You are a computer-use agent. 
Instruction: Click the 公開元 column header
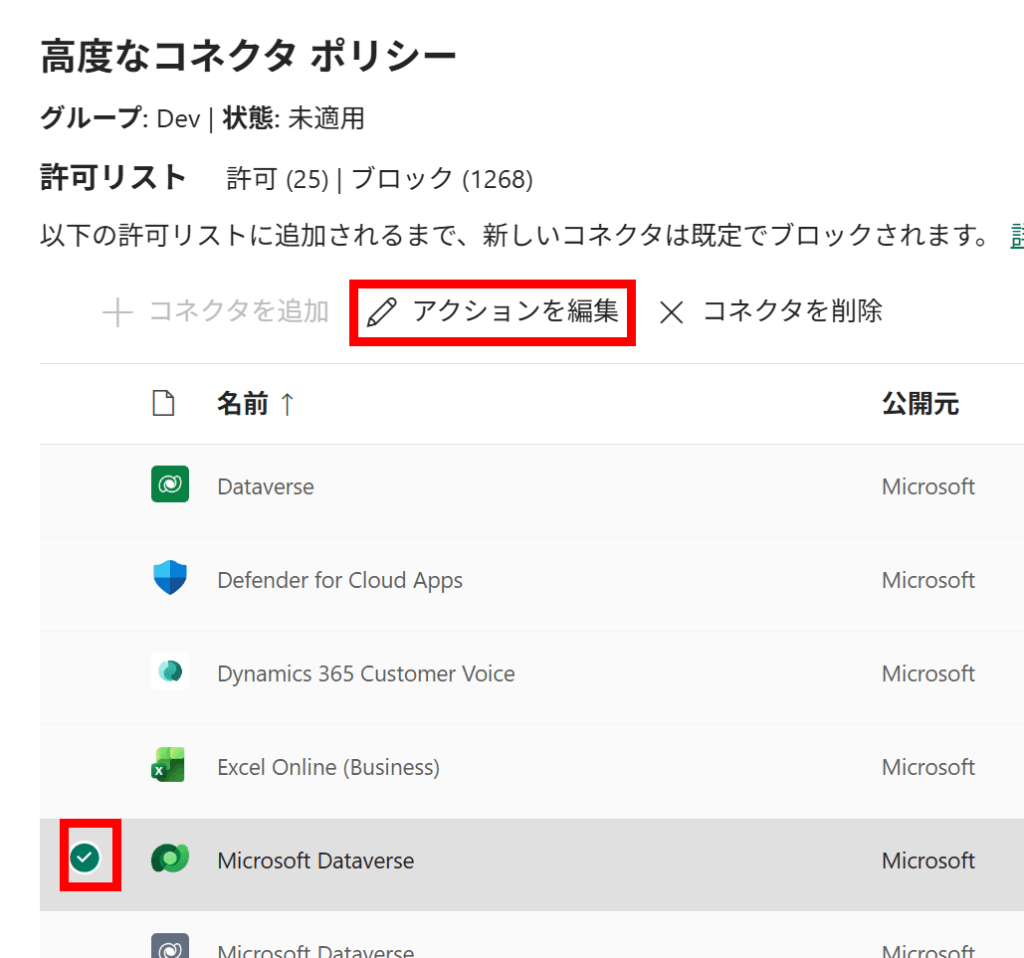click(919, 404)
